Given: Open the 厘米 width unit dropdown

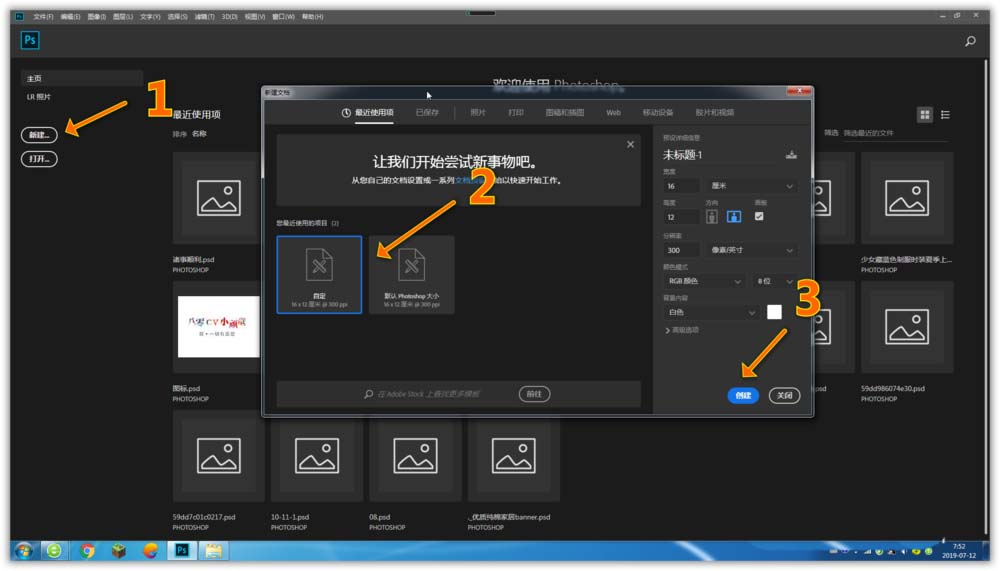Looking at the screenshot, I should 751,186.
